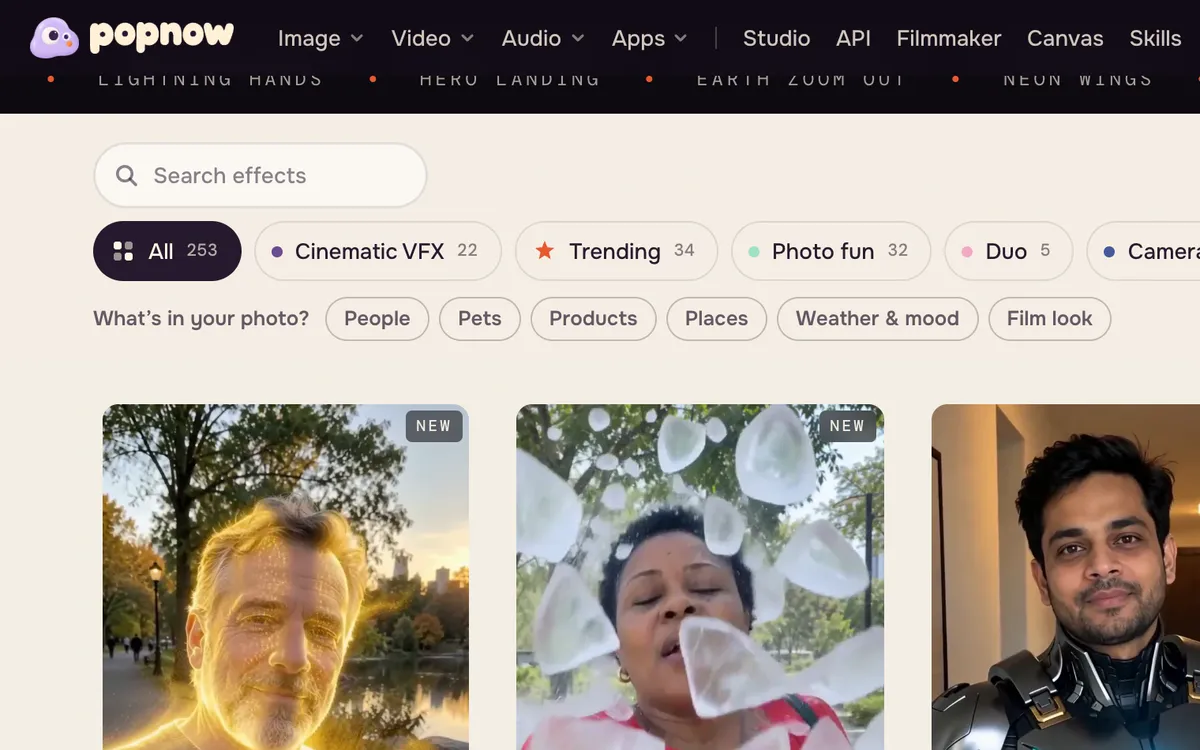Click the popnow logo
The height and width of the screenshot is (750, 1200).
click(x=132, y=38)
